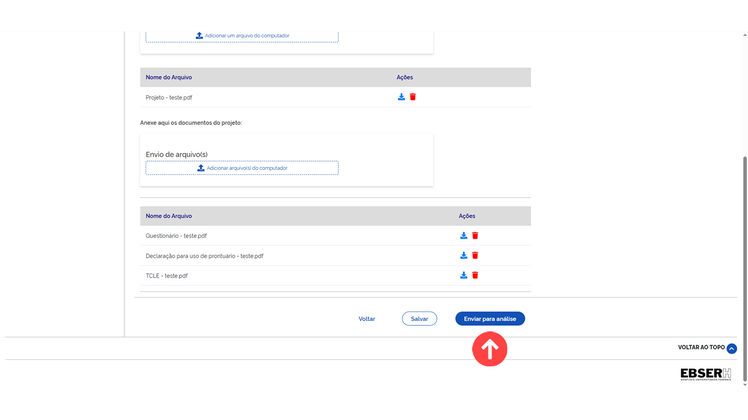The image size is (748, 420).
Task: Click 'Adicionar um arquivo do computador' upload button
Action: coord(242,36)
